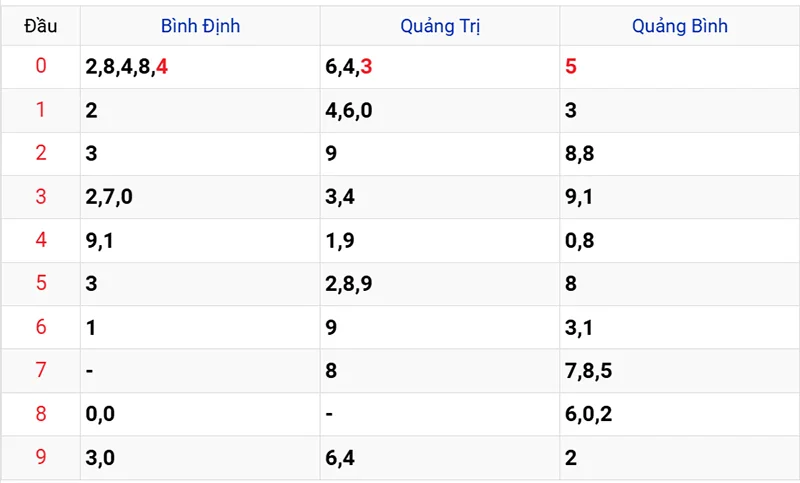Screen dimensions: 800x483
Task: Click the Quảng Bình cell showing 8,8
Action: click(x=579, y=154)
